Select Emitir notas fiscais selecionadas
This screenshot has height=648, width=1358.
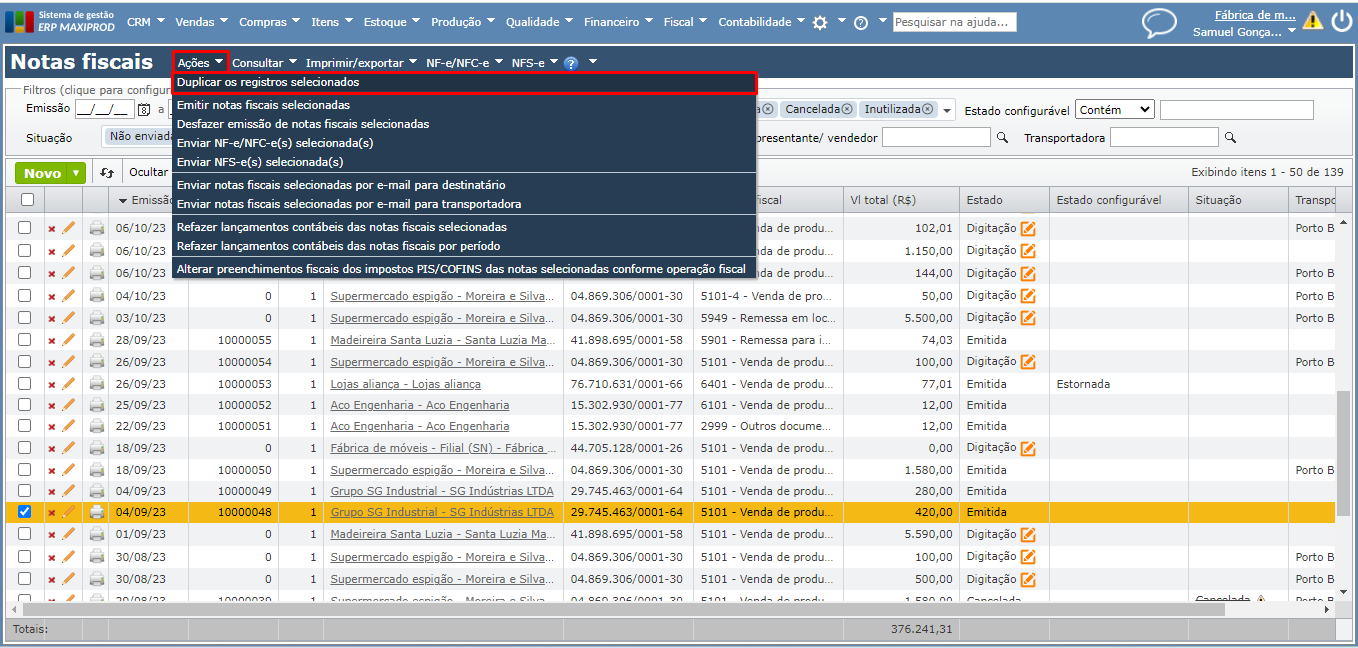click(263, 105)
